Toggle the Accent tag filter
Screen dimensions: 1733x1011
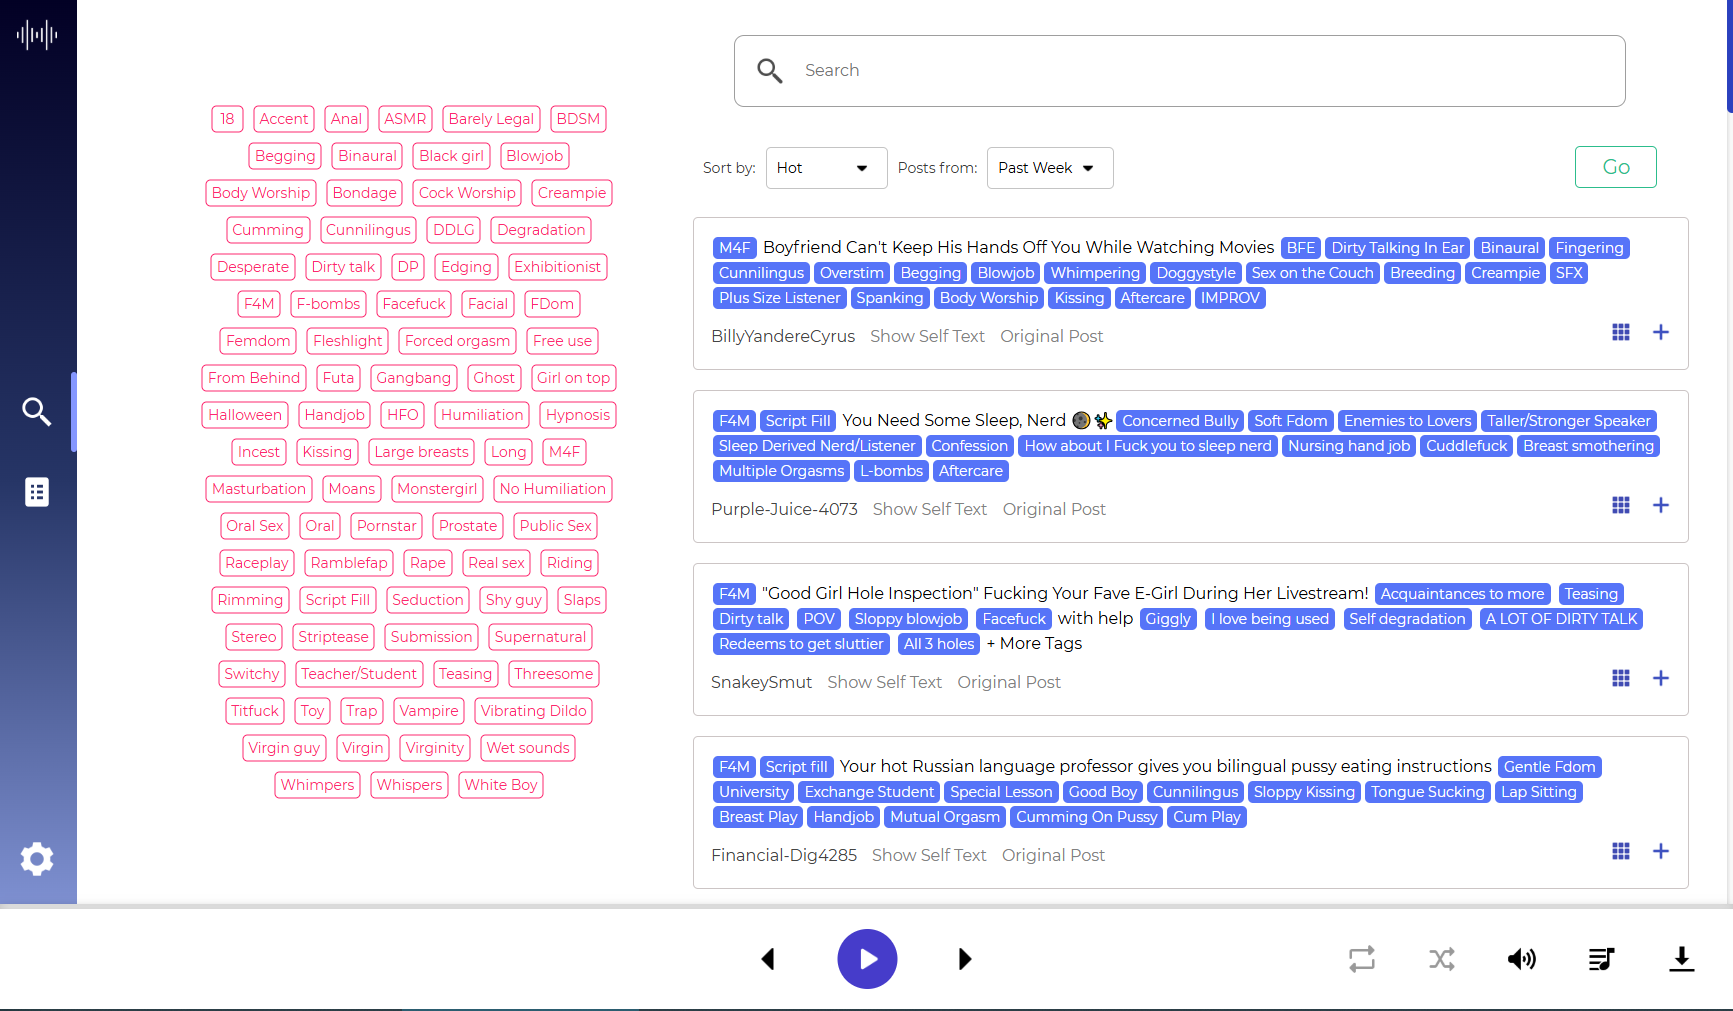[x=284, y=119]
